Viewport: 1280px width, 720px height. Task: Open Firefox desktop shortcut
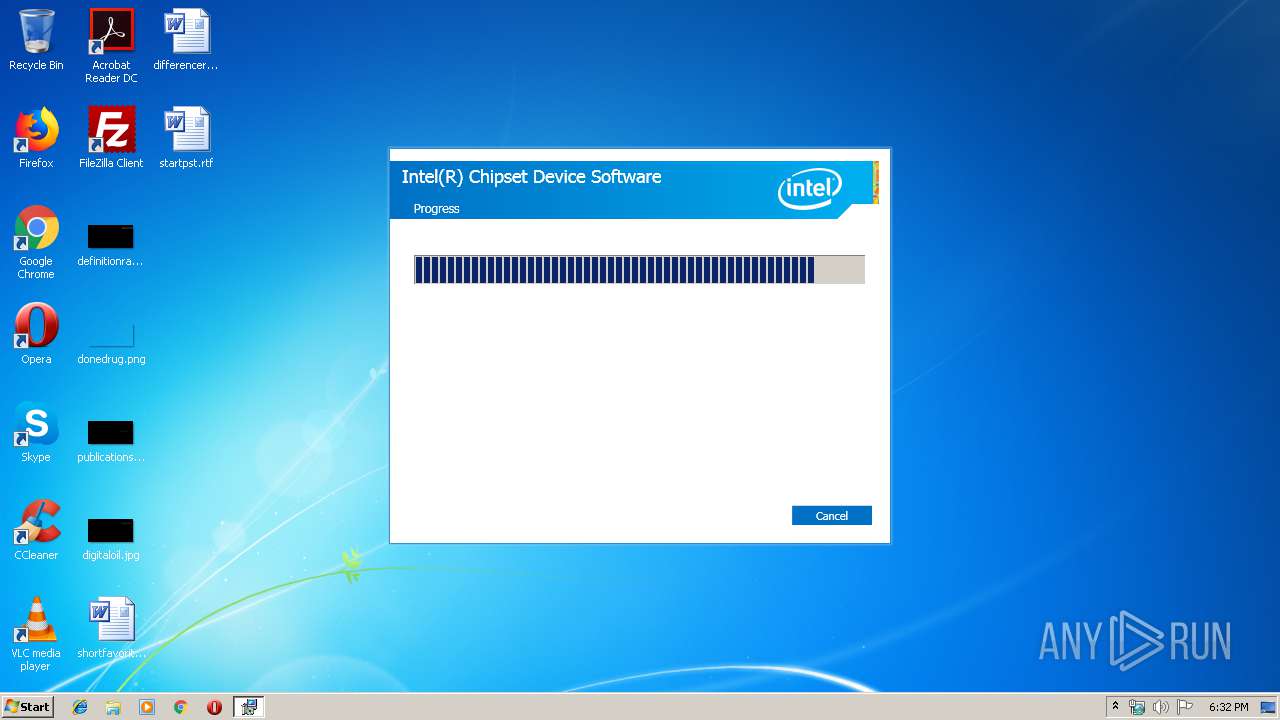tap(36, 138)
